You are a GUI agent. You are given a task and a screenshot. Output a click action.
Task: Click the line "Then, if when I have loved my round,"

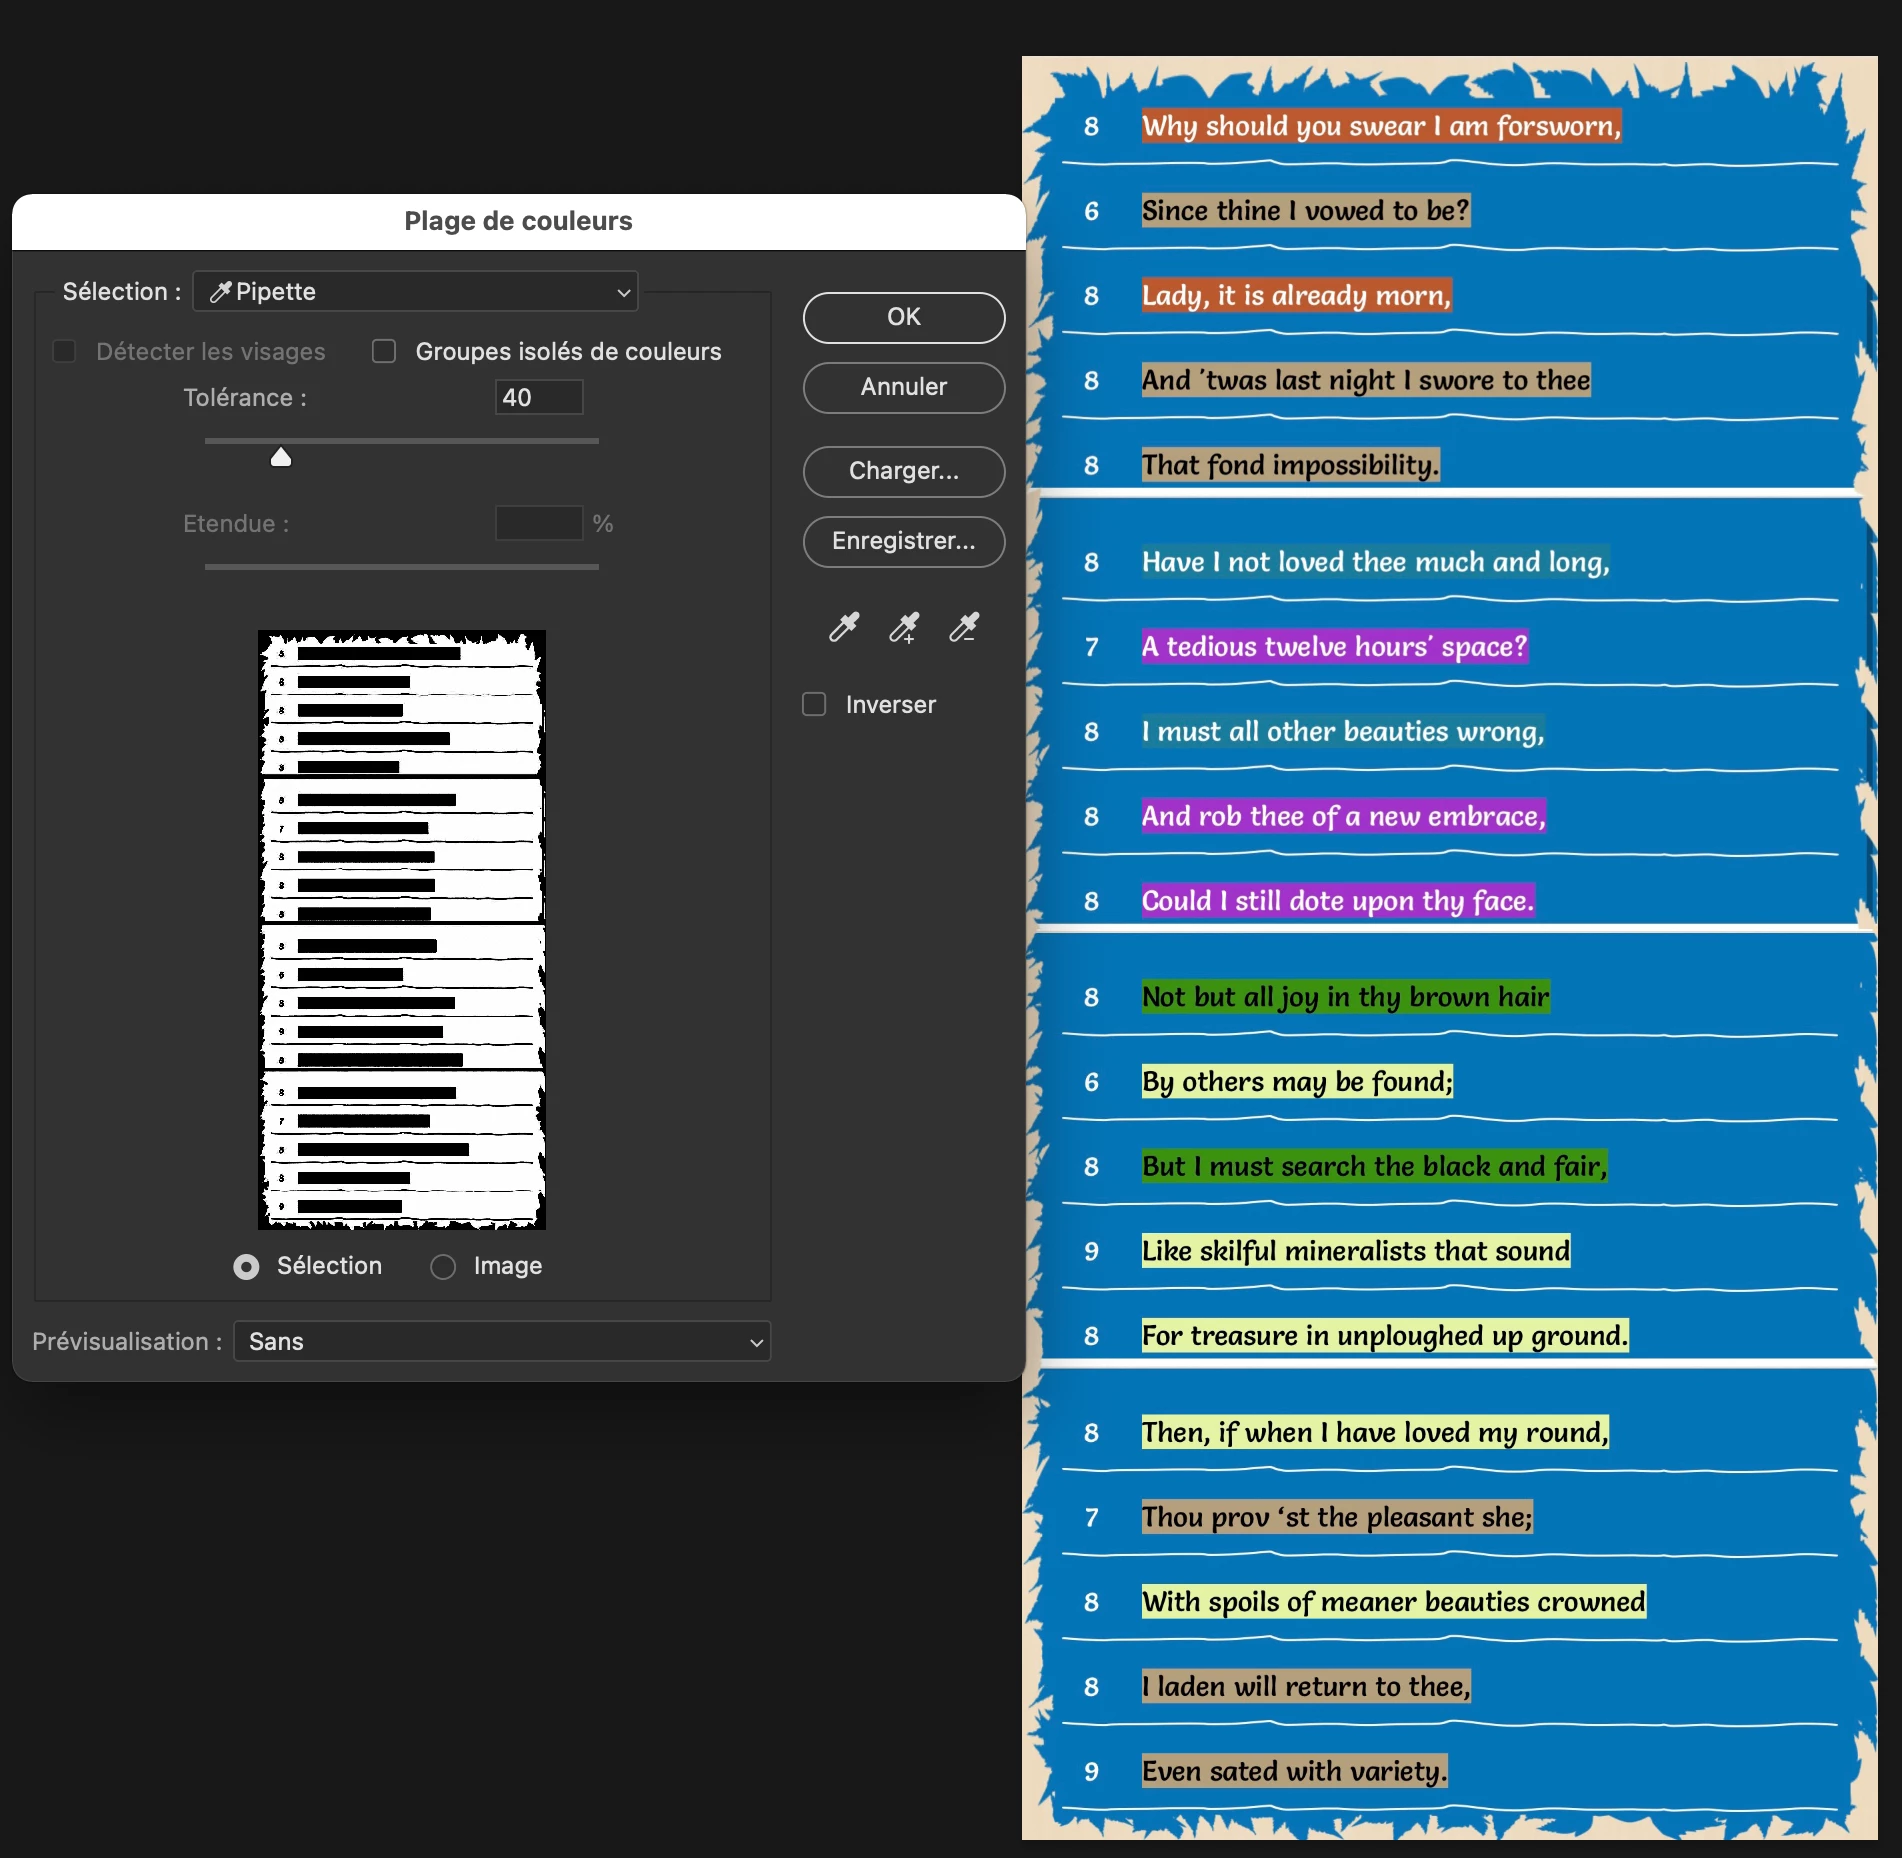pyautogui.click(x=1376, y=1433)
